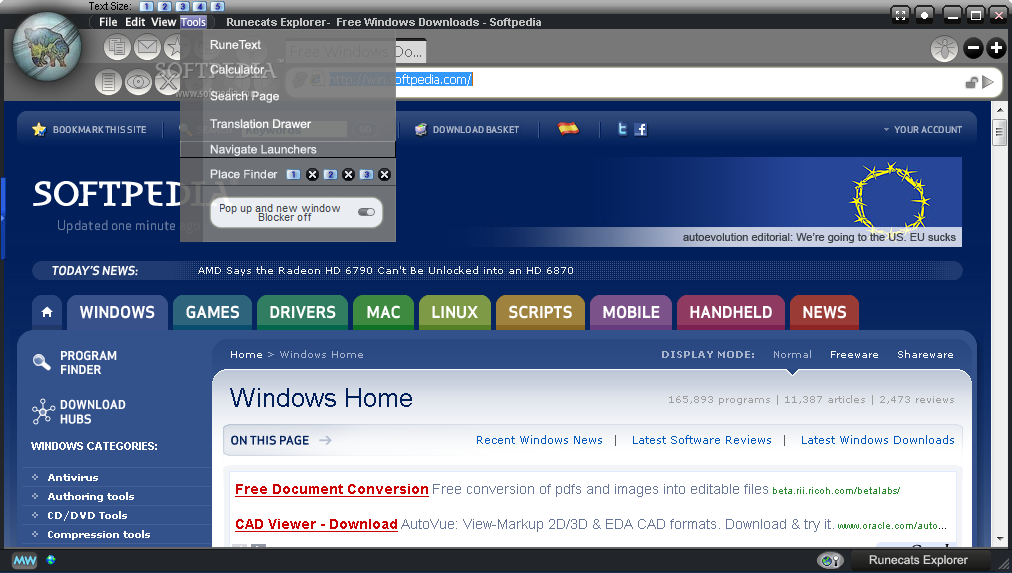Set text size to 3

point(183,6)
